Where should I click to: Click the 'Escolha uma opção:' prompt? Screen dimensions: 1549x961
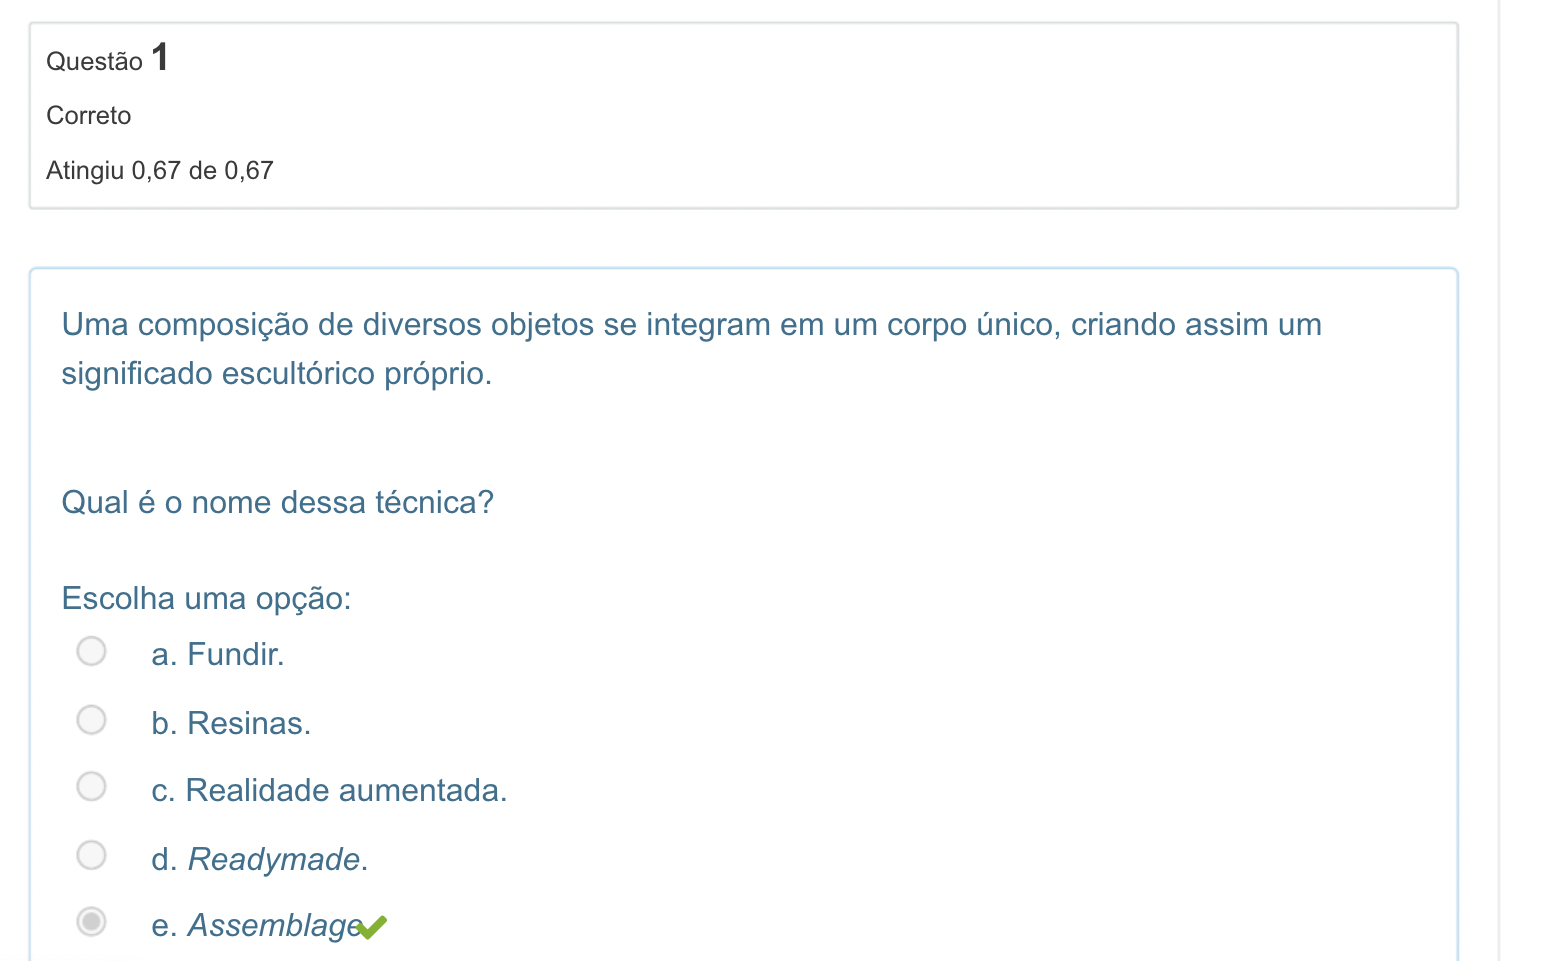207,599
